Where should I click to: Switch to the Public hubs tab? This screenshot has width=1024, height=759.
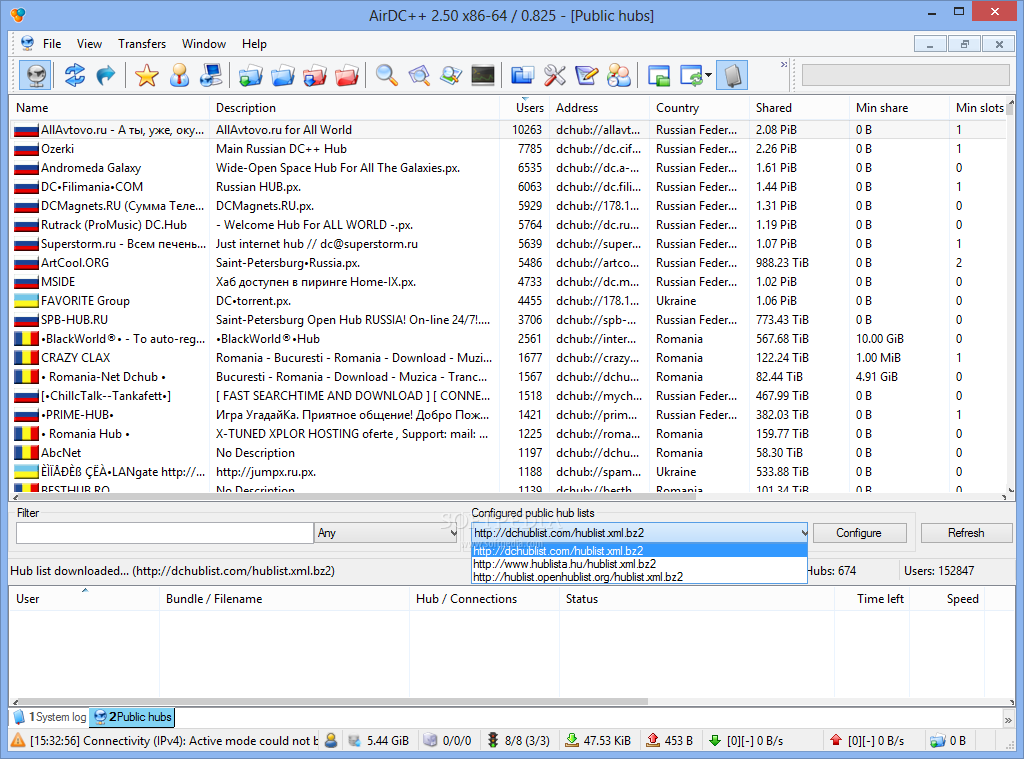click(133, 717)
